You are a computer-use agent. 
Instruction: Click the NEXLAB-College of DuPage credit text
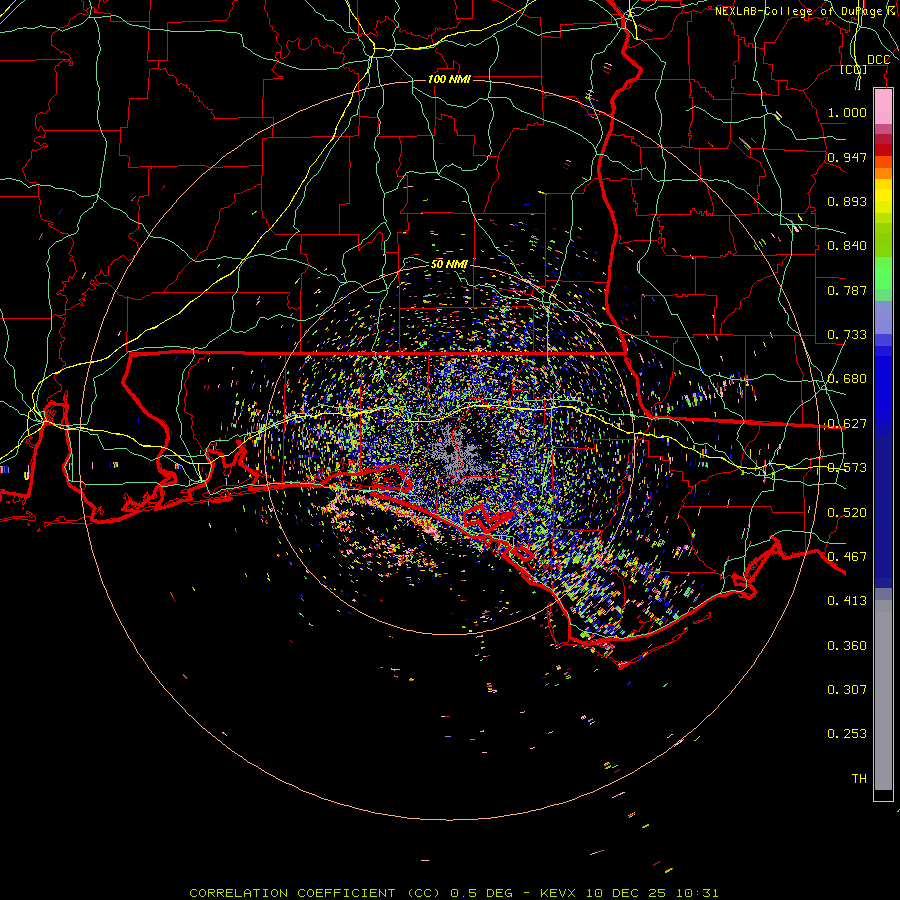(x=805, y=11)
